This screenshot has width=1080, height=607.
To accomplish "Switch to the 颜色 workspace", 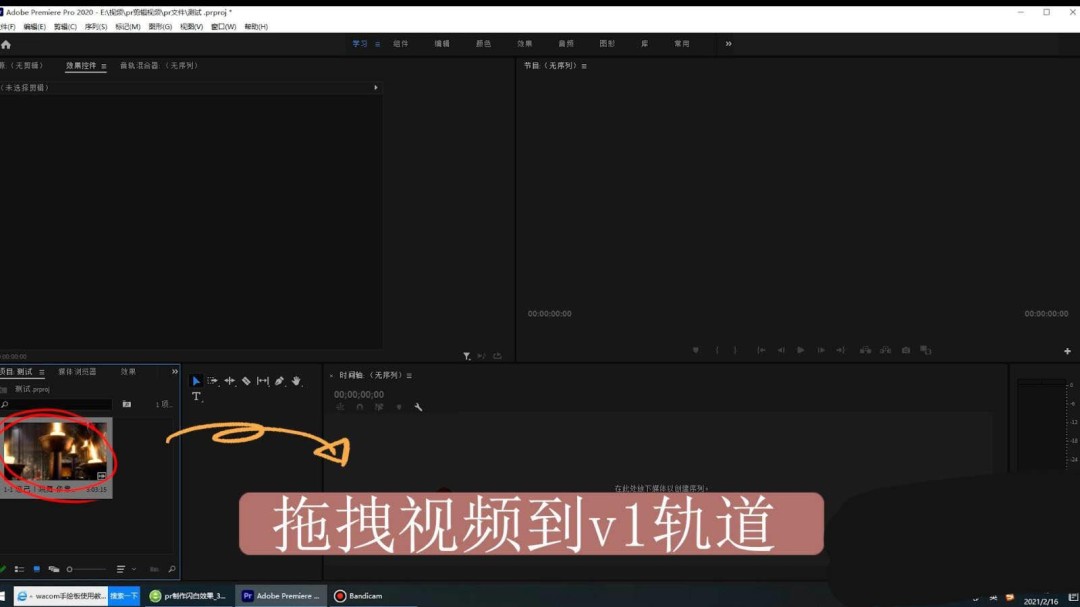I will (484, 44).
